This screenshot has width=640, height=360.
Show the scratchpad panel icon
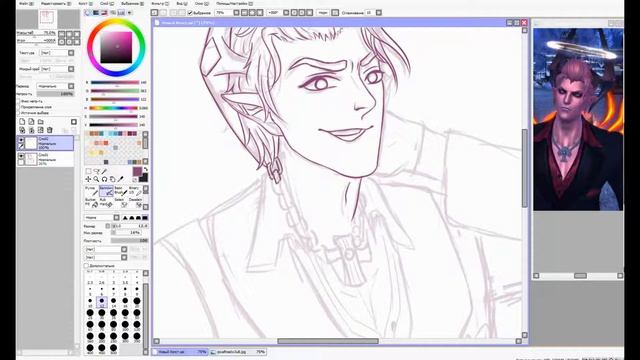click(130, 13)
